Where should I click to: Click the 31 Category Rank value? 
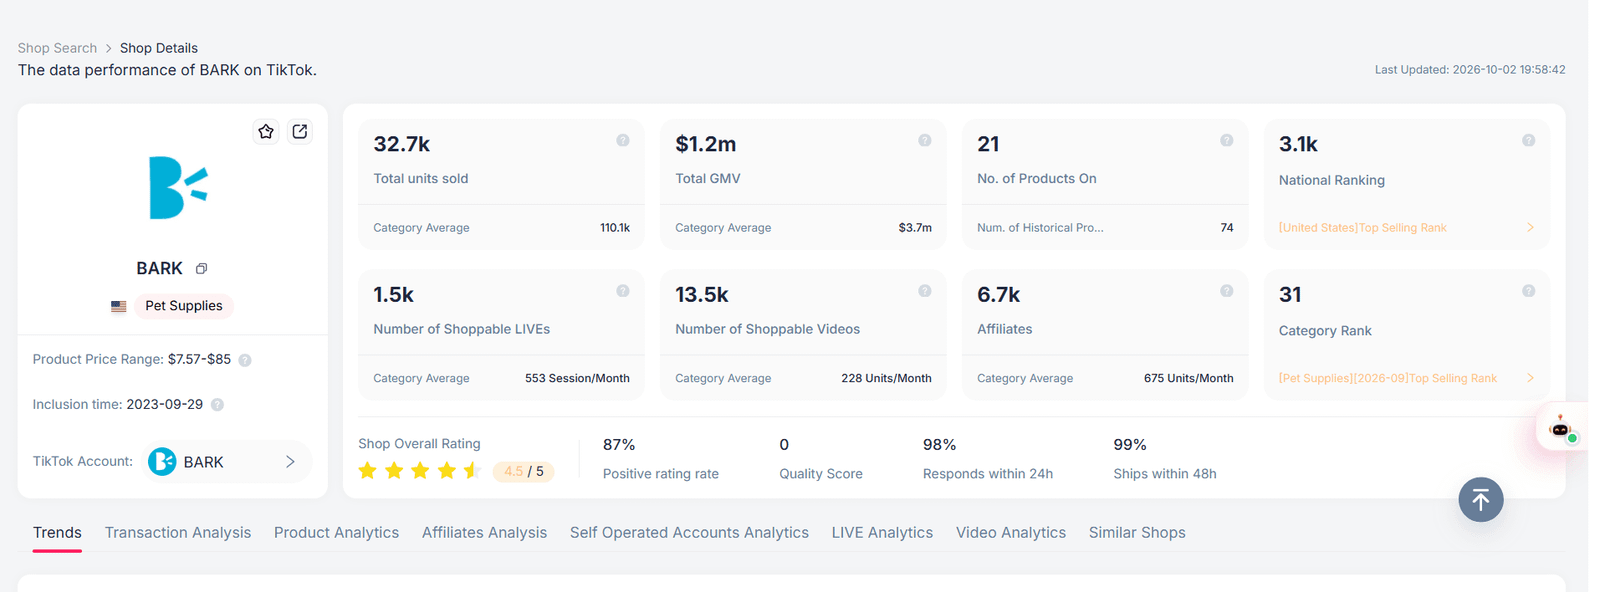click(x=1290, y=295)
